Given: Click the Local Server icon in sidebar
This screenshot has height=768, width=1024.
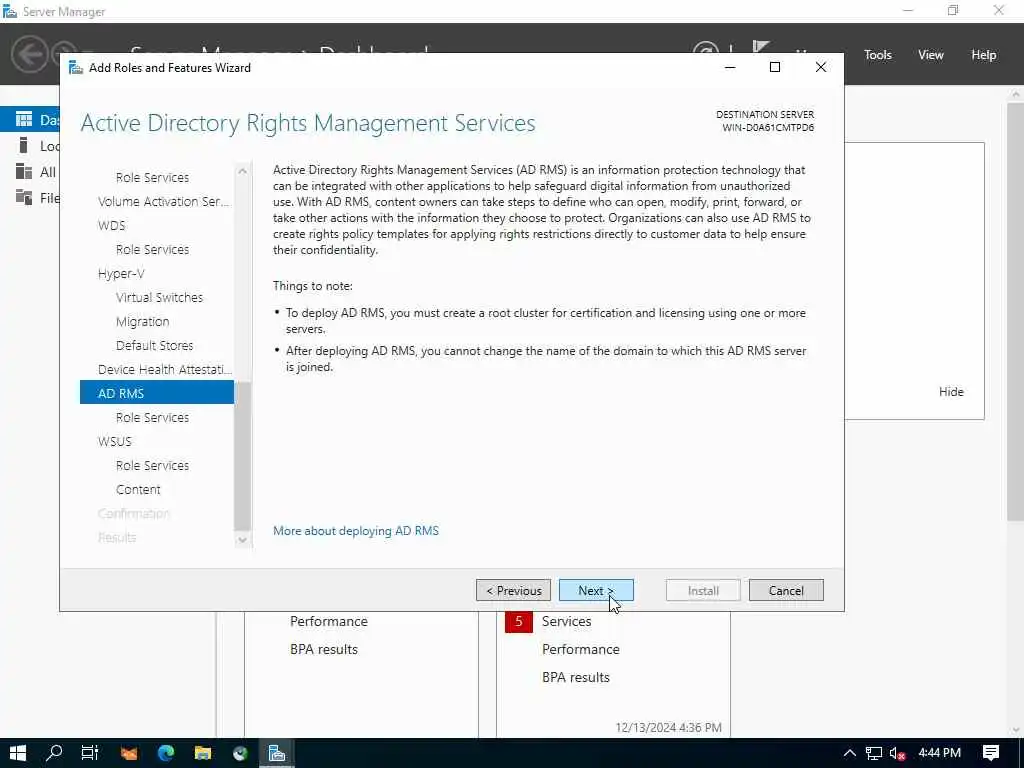Looking at the screenshot, I should 24,145.
